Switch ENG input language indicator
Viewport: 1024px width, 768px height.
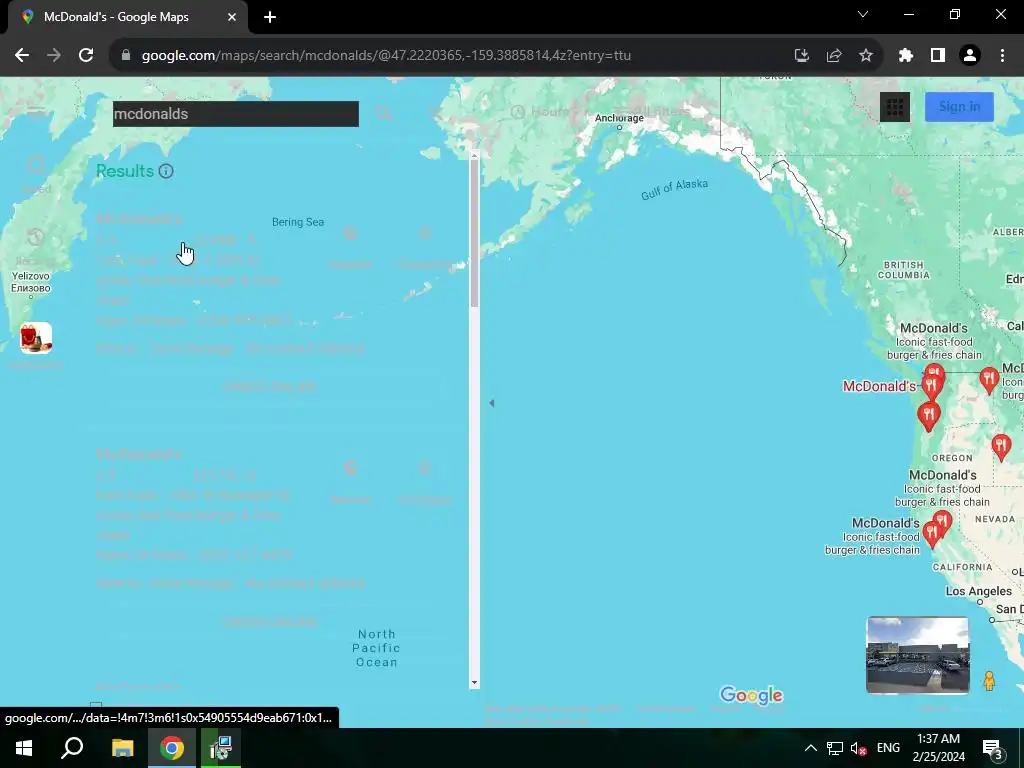click(888, 748)
